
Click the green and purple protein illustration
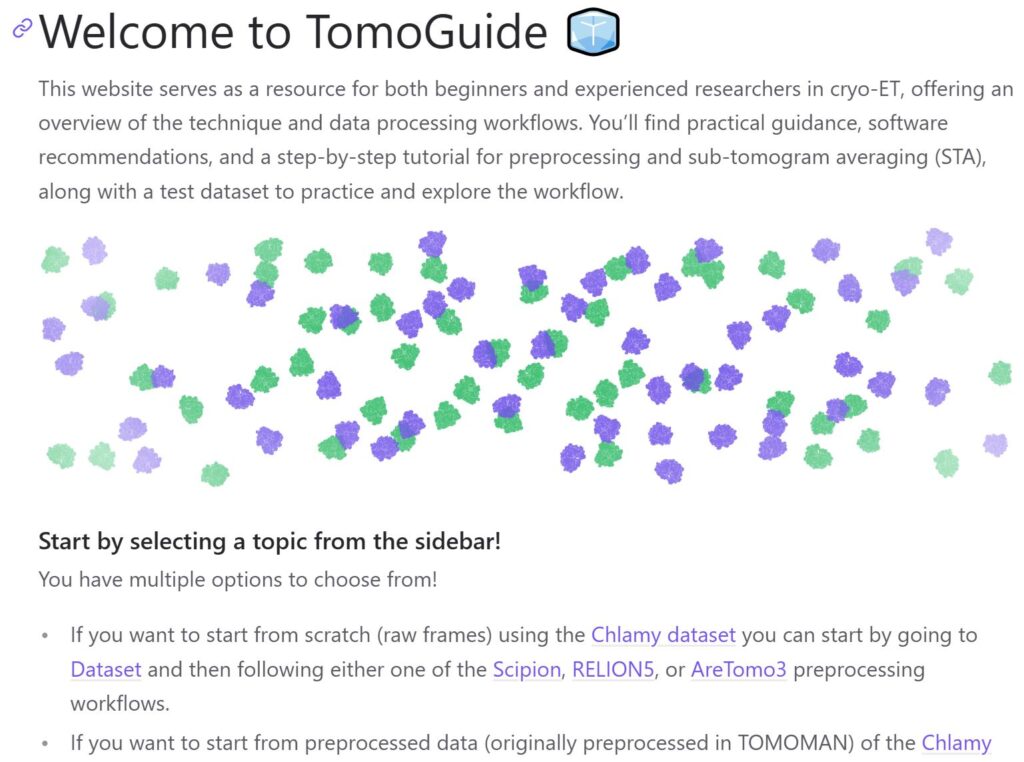526,357
